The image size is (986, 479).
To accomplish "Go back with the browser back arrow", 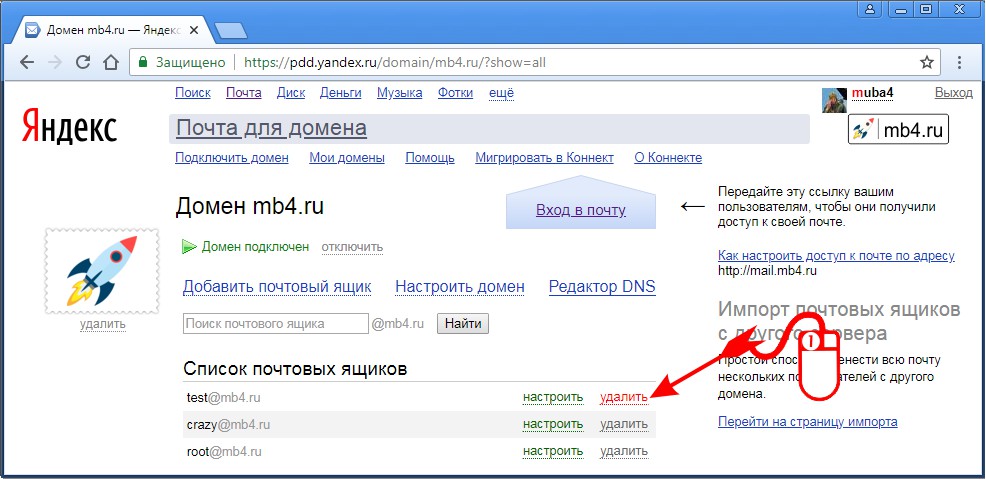I will (26, 62).
